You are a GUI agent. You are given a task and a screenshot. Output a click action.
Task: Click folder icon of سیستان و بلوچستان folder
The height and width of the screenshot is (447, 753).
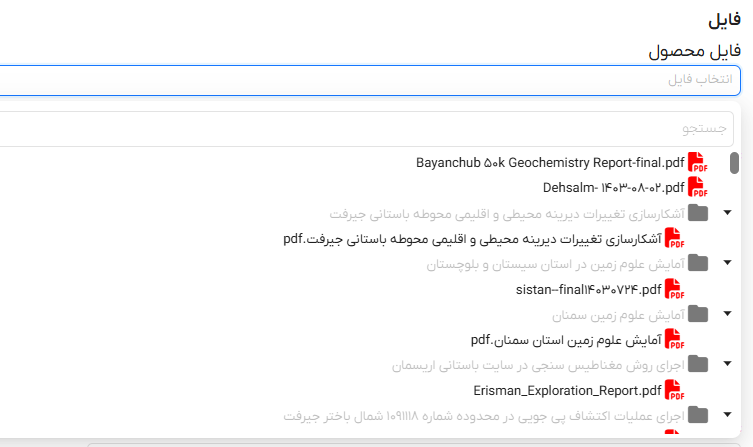(x=698, y=263)
